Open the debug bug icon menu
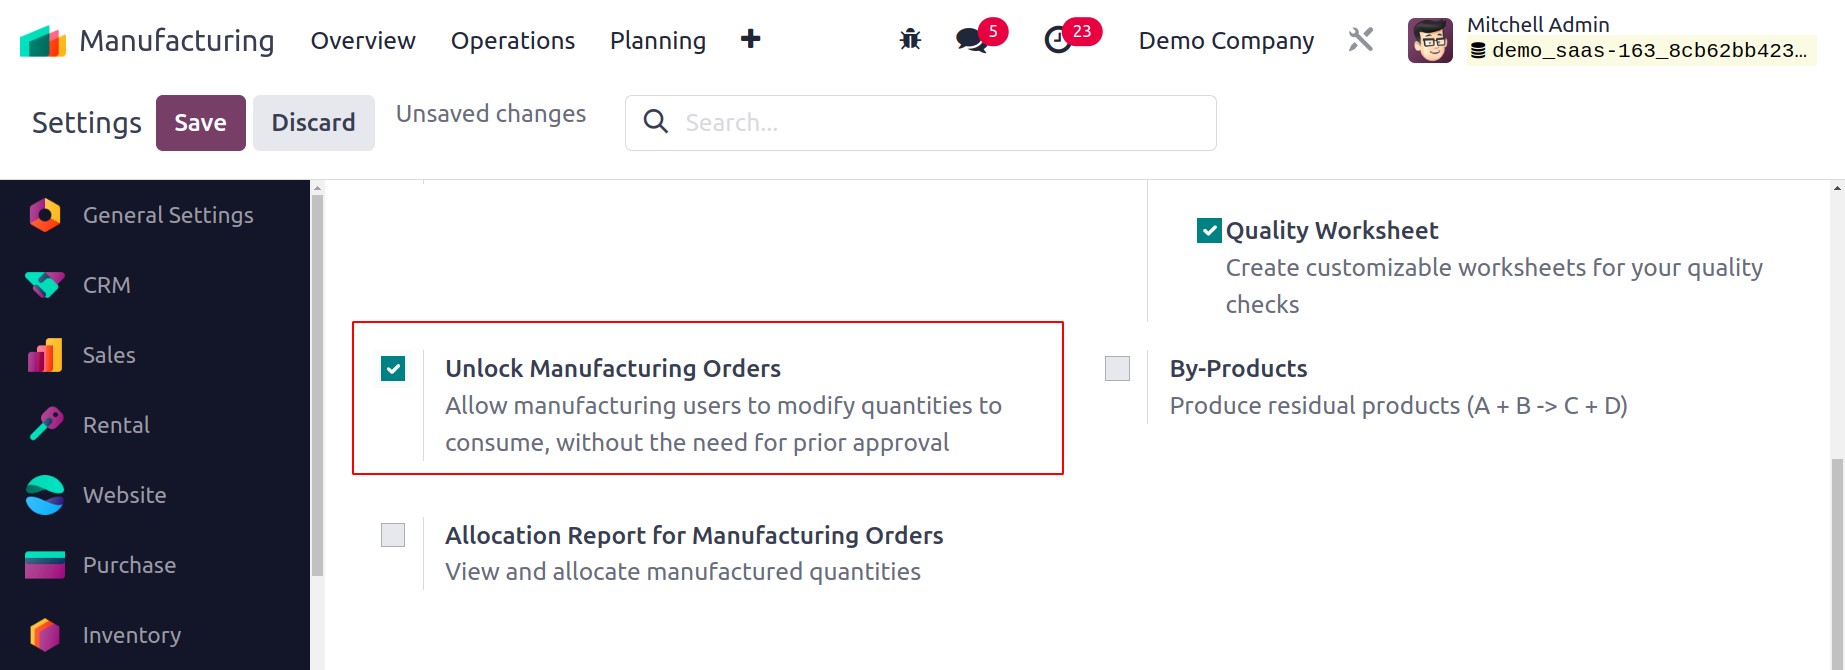The image size is (1845, 670). [910, 40]
